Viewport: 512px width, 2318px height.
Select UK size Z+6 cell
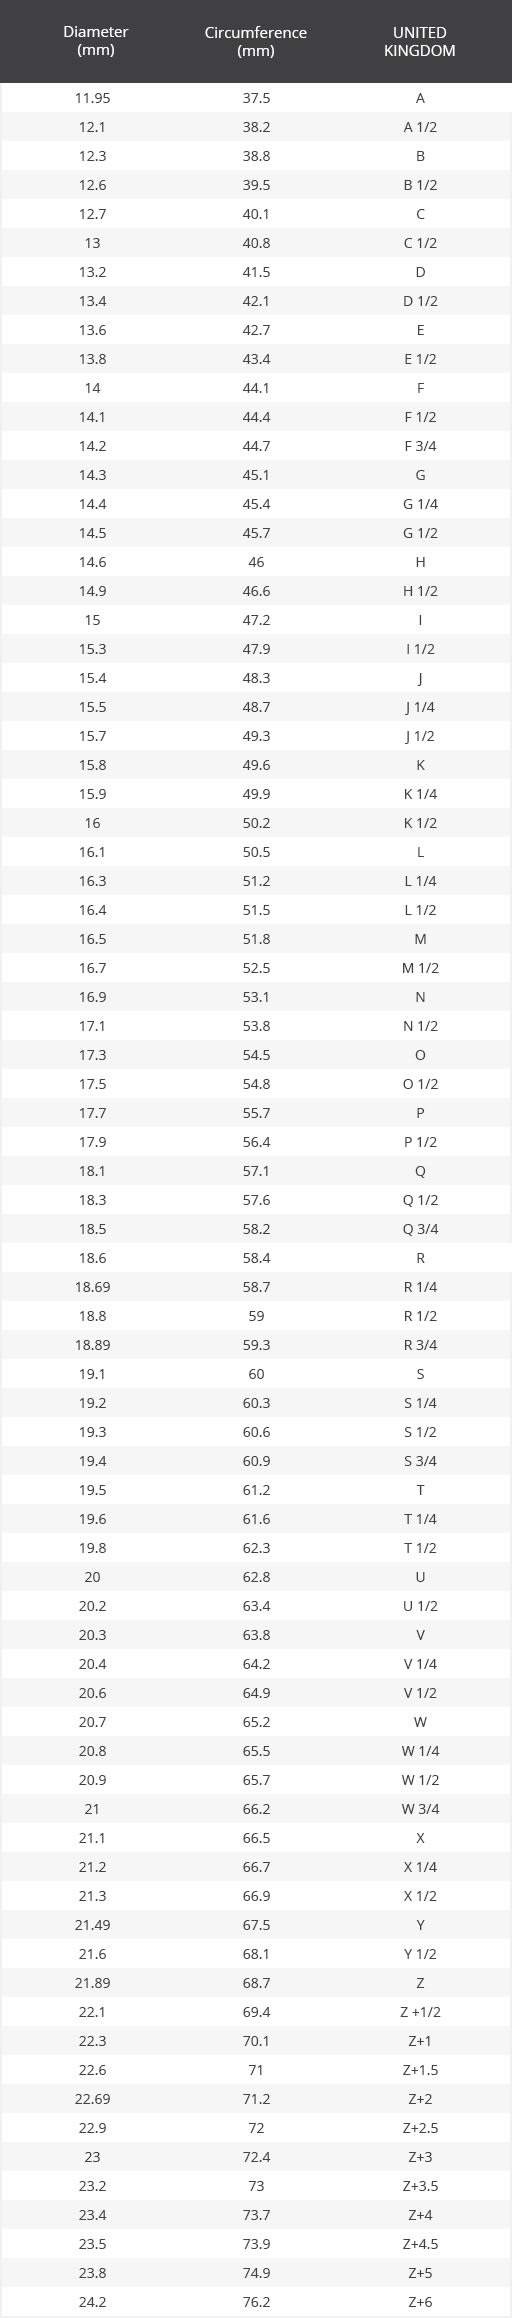(x=420, y=2302)
